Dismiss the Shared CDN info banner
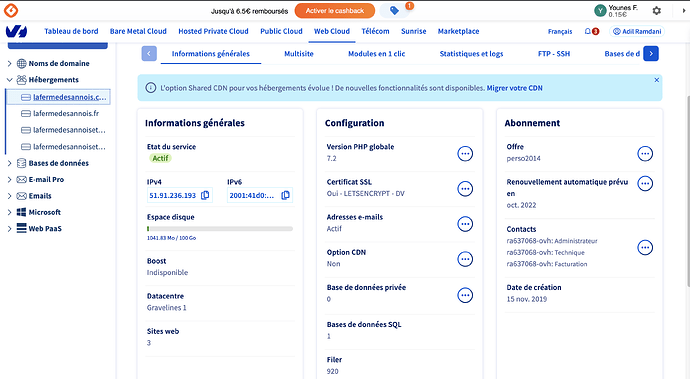 [656, 80]
